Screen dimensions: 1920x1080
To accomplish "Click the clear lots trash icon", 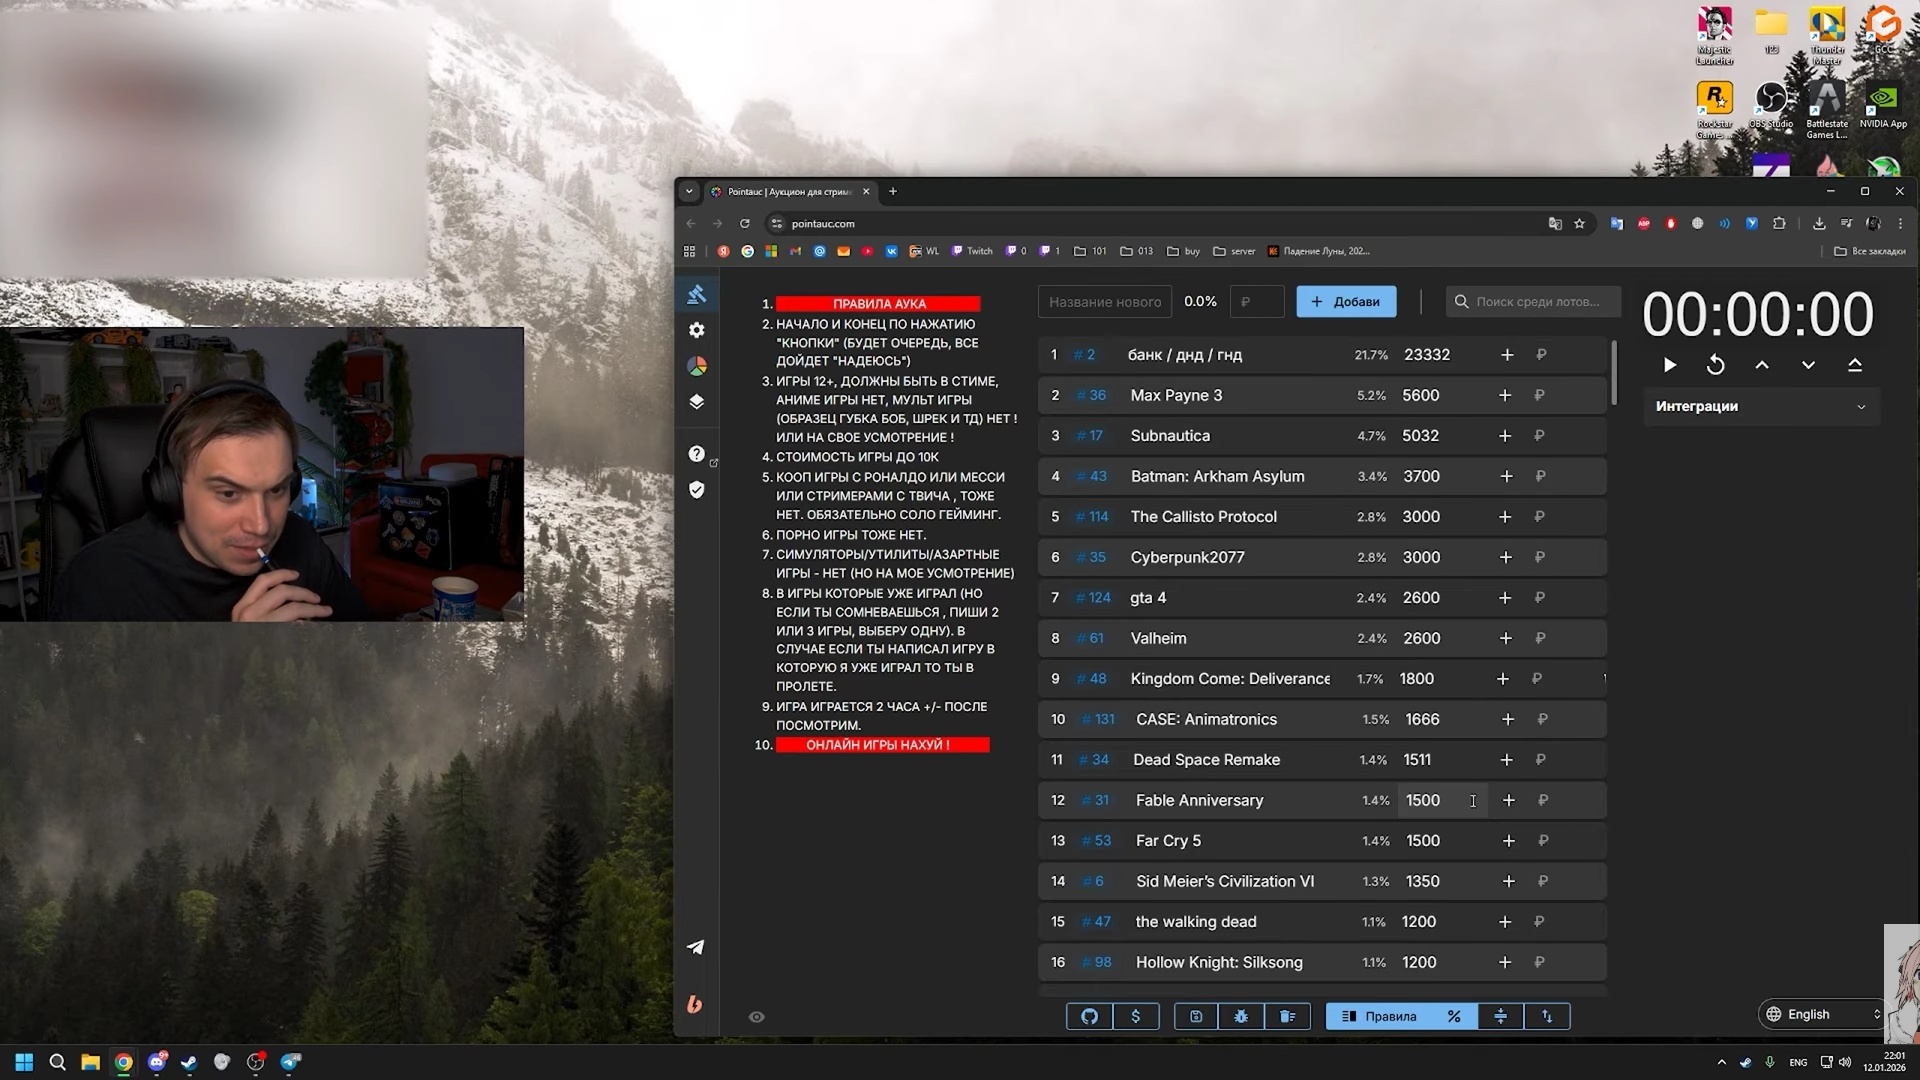I will (1287, 1016).
